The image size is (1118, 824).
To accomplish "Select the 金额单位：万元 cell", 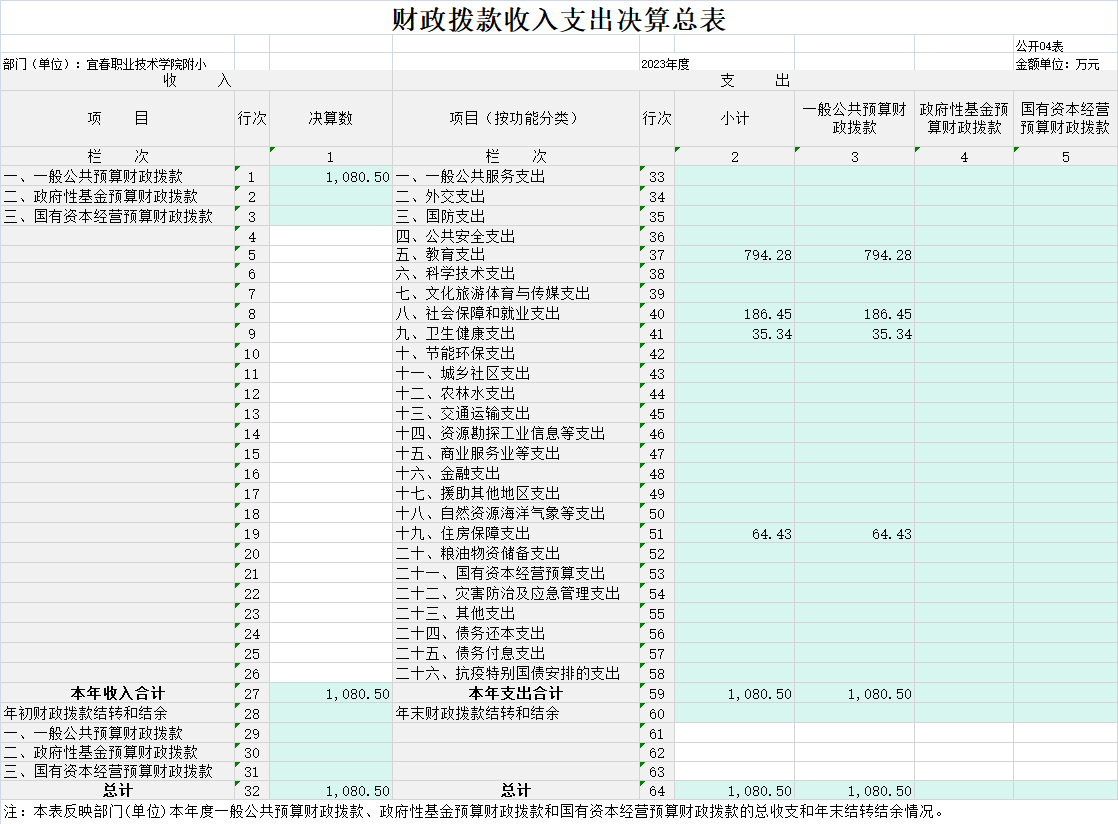I will [x=1057, y=63].
